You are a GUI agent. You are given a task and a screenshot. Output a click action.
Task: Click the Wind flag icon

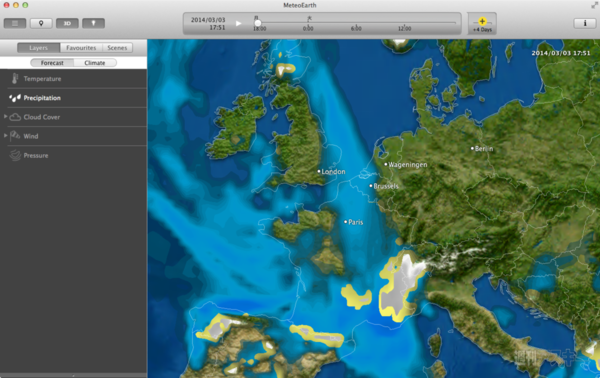pos(15,136)
